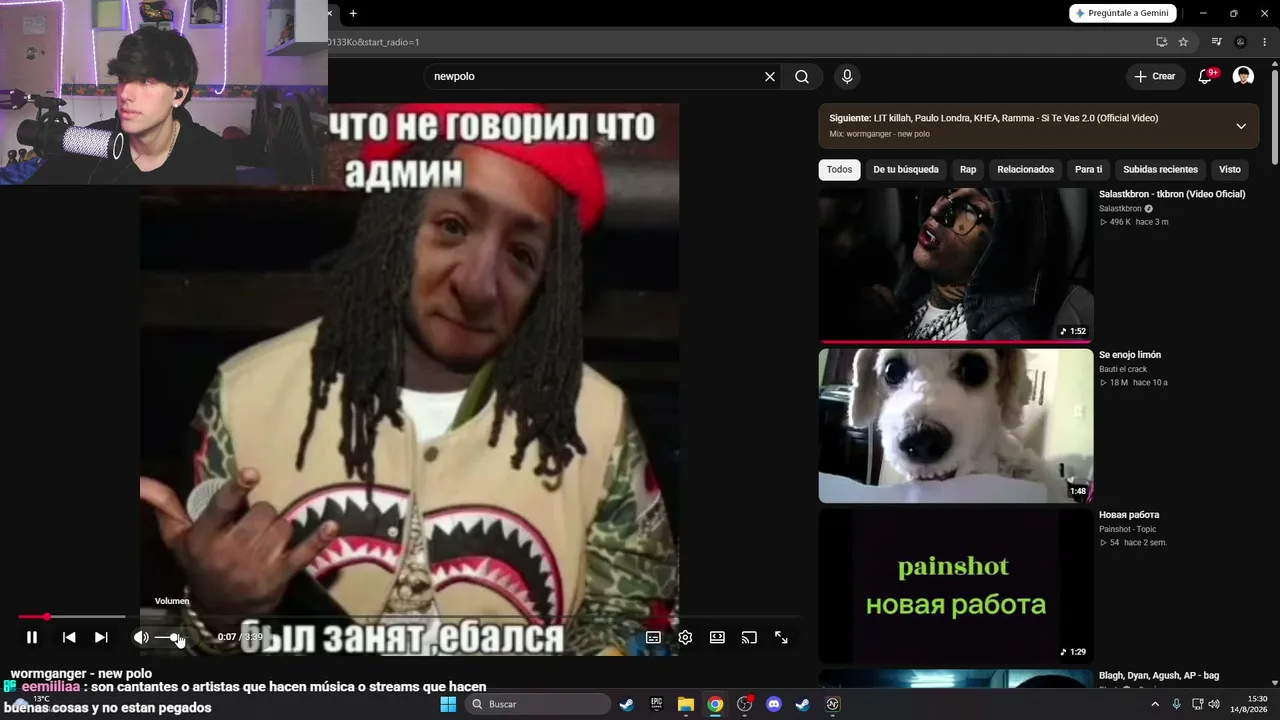Viewport: 1280px width, 720px height.
Task: Open the Chrome three-dot menu
Action: click(x=1264, y=42)
